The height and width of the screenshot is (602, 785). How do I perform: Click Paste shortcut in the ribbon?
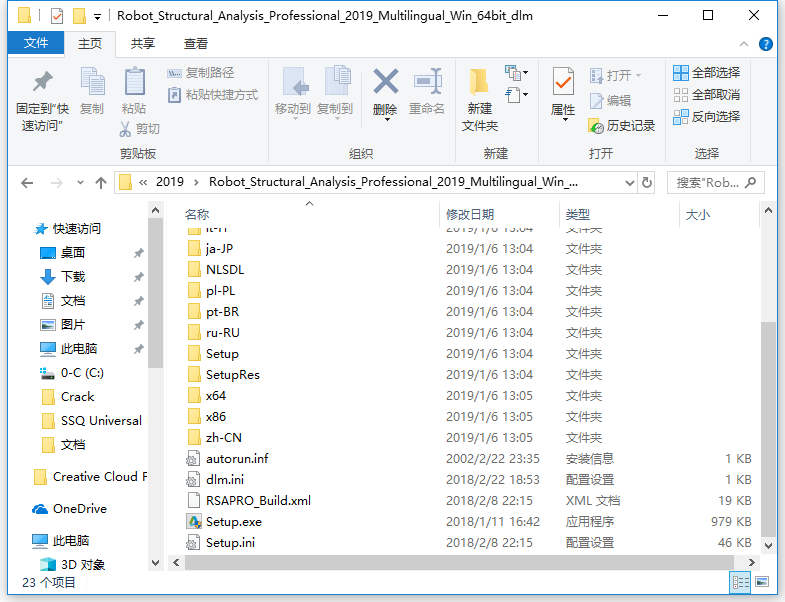coord(213,95)
